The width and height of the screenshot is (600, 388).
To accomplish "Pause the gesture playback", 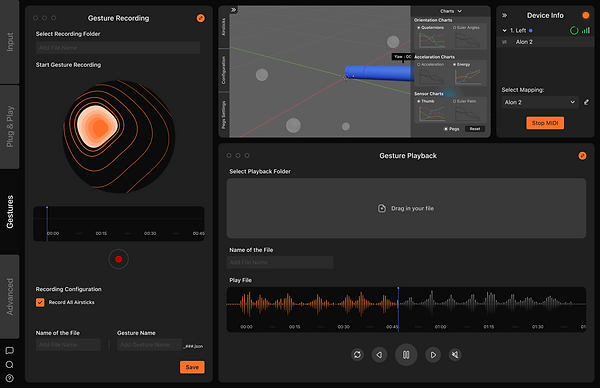I will [x=406, y=355].
